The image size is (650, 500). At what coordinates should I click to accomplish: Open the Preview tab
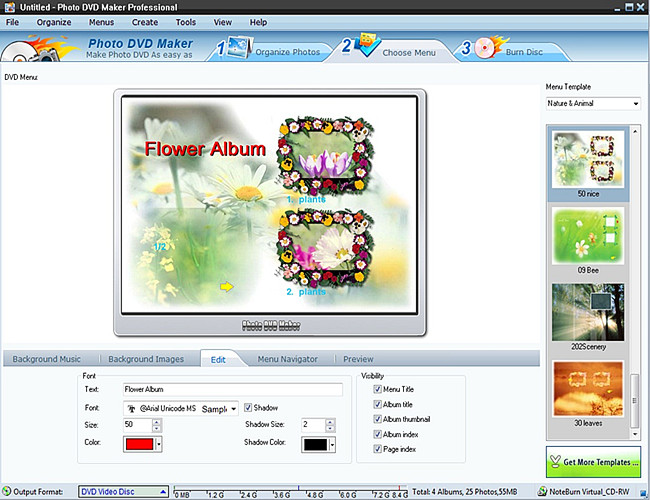(358, 359)
